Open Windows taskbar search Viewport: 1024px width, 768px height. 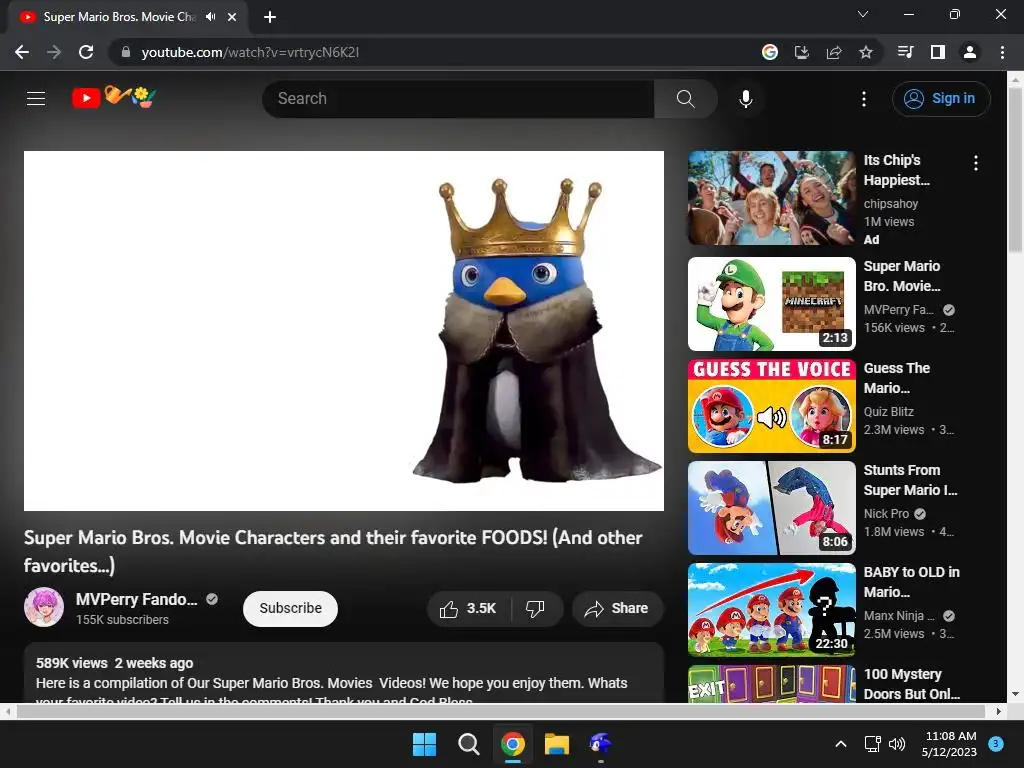pos(468,744)
